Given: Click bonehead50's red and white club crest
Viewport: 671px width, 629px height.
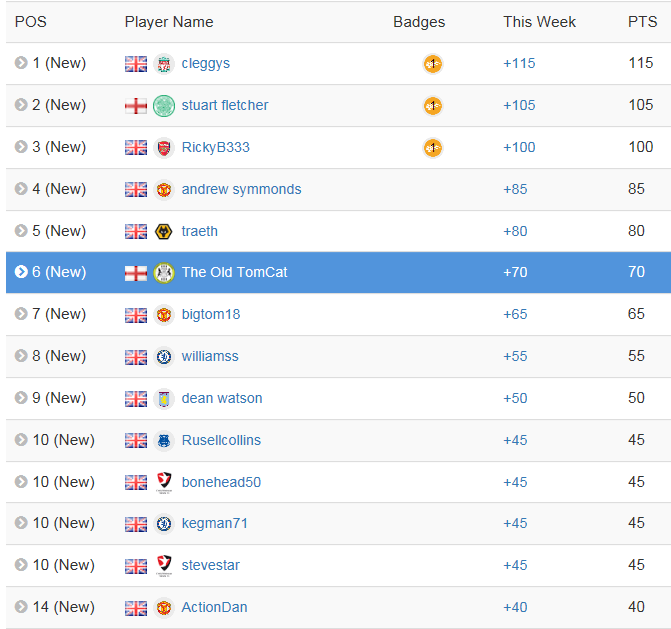Looking at the screenshot, I should tap(163, 483).
